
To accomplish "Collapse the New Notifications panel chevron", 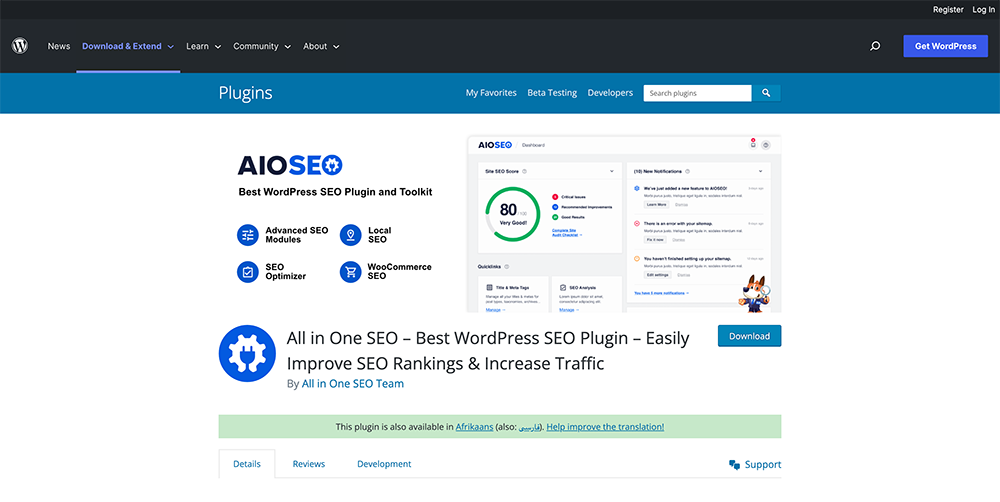I will coord(760,171).
